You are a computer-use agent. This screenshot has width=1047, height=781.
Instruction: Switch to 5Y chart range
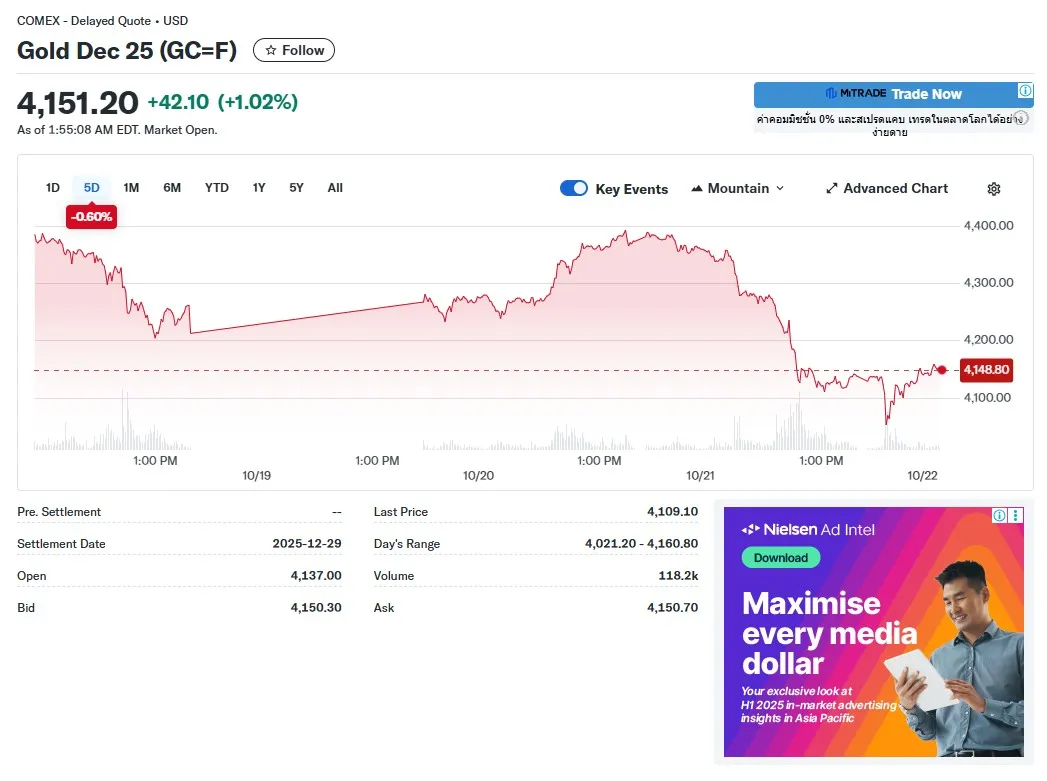coord(296,188)
